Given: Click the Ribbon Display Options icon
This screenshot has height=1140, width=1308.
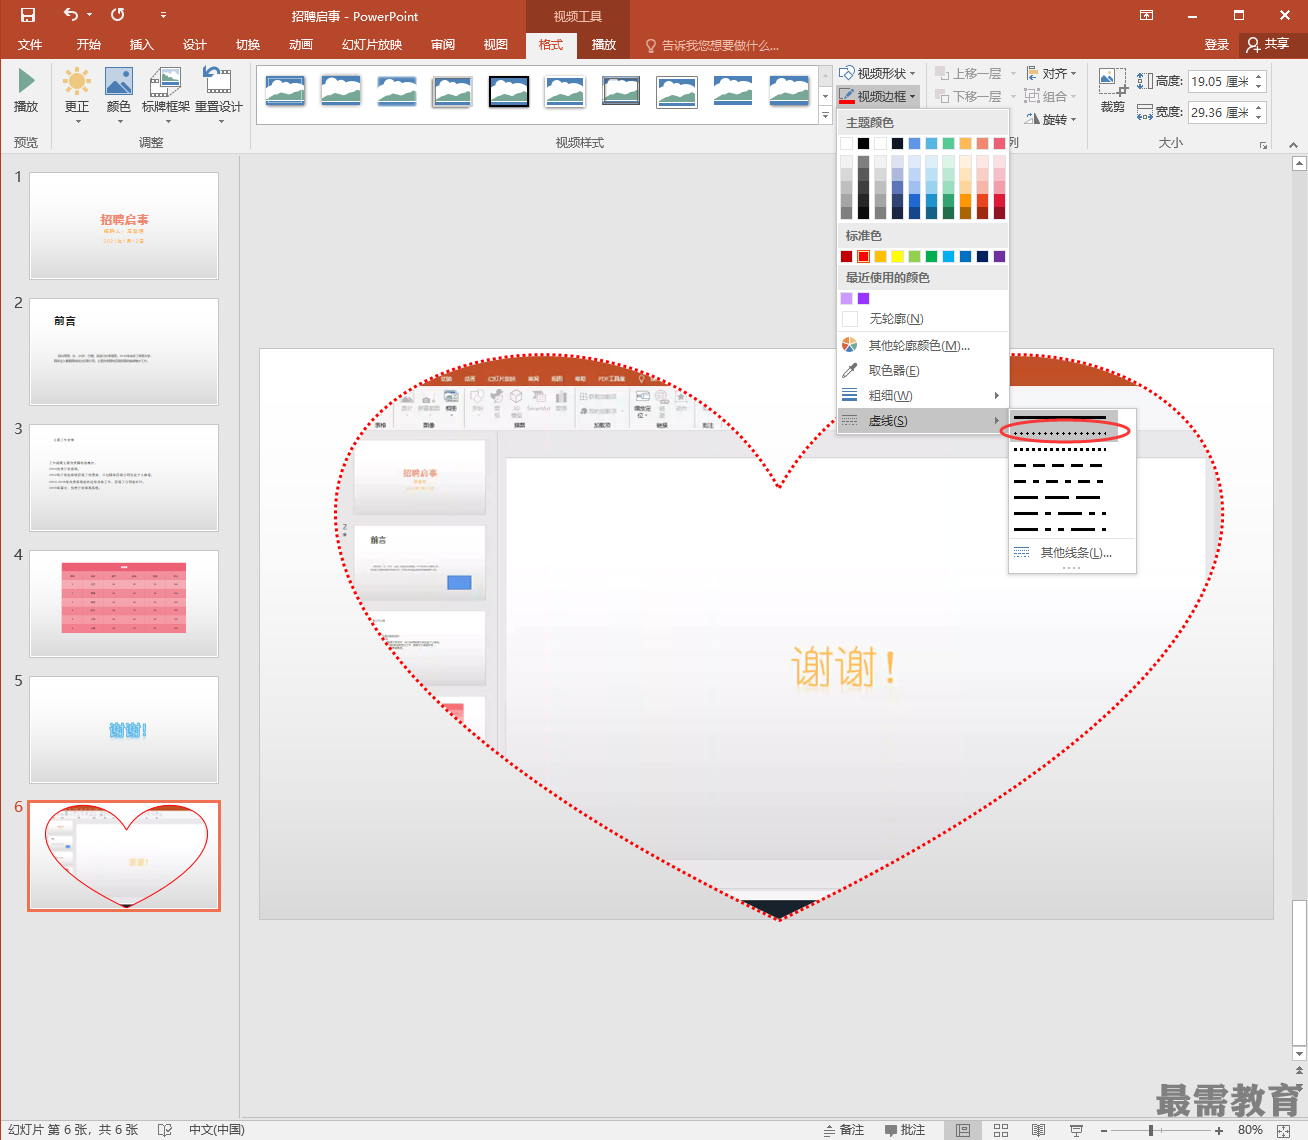Looking at the screenshot, I should coord(1146,15).
